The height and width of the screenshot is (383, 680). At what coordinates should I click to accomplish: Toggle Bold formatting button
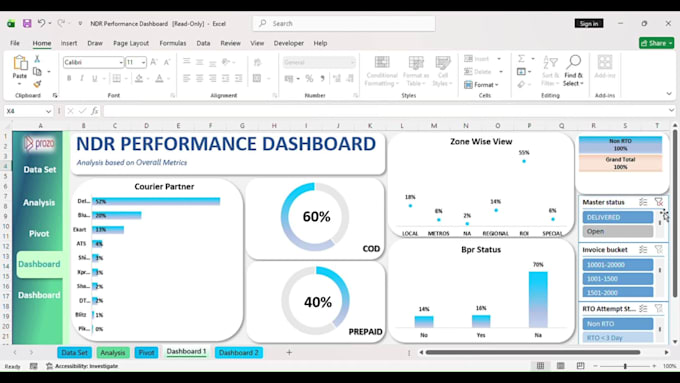pyautogui.click(x=69, y=79)
